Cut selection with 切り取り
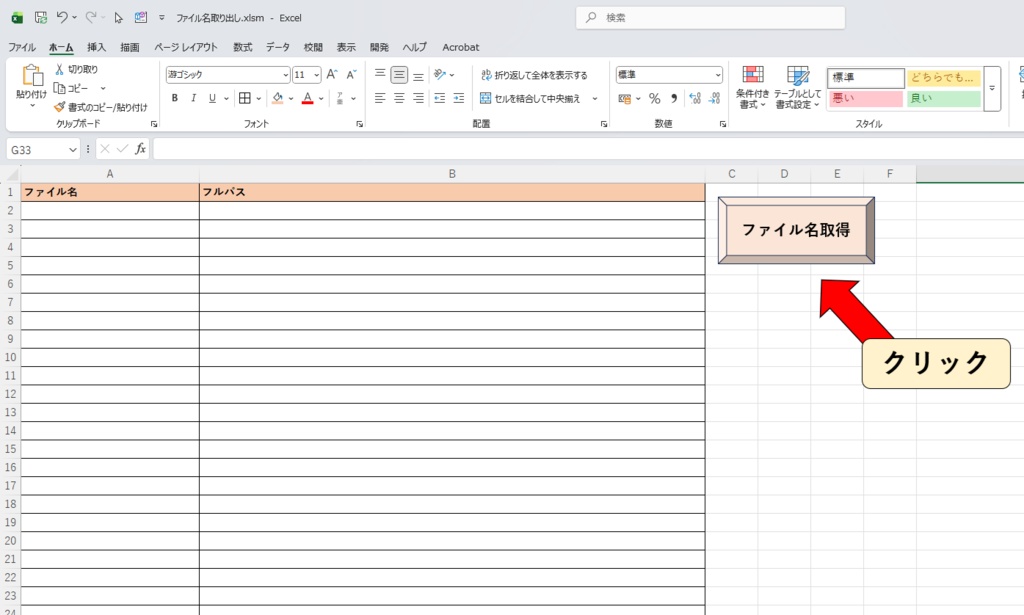Screen dimensions: 1024x615 [x=76, y=69]
